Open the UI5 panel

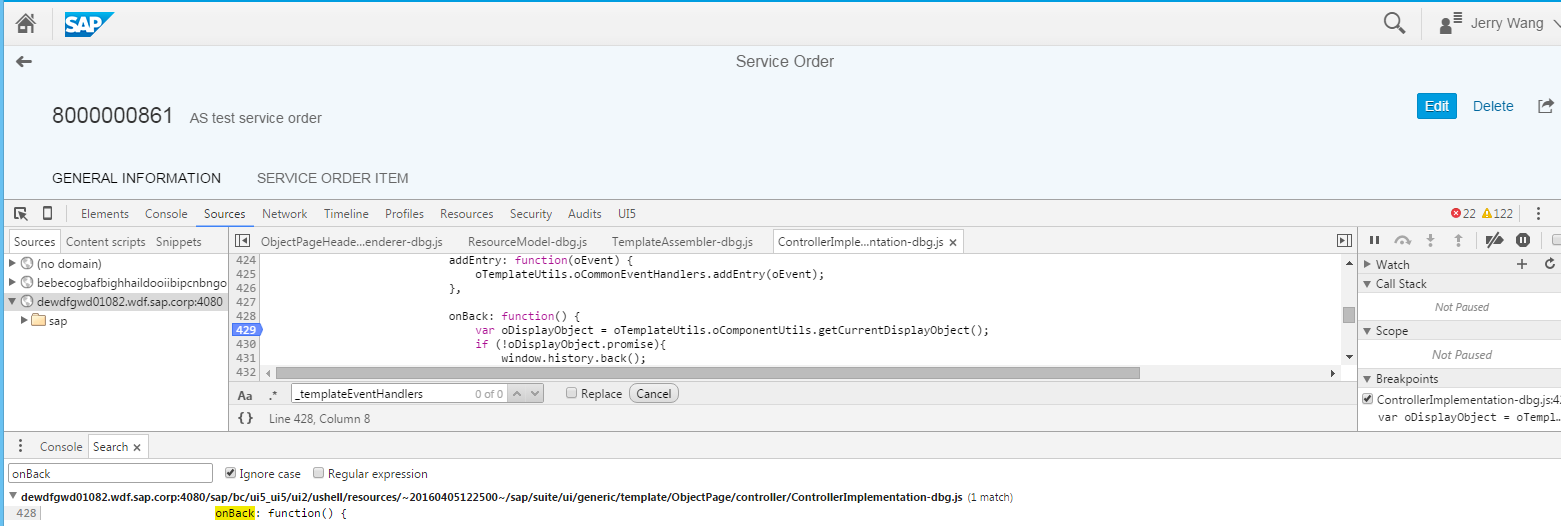pos(627,214)
